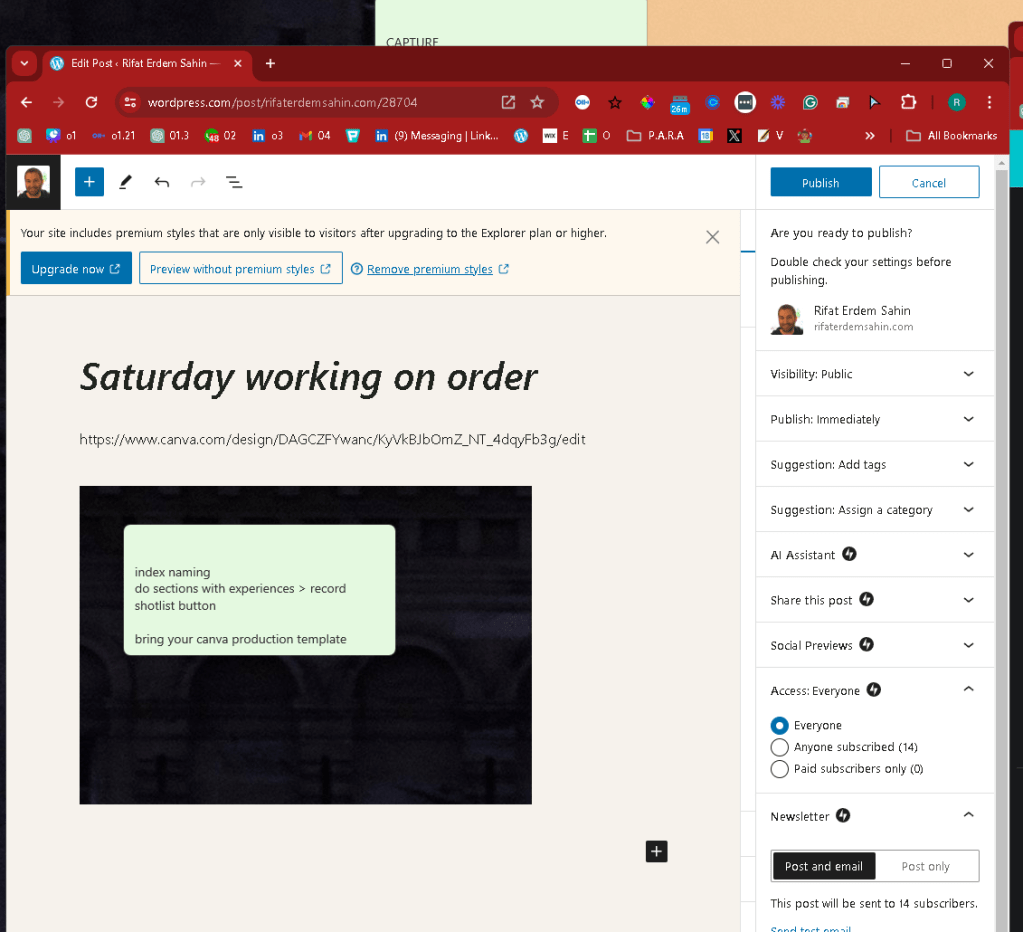Open the P.A.R.A bookmarks folder

[x=655, y=136]
